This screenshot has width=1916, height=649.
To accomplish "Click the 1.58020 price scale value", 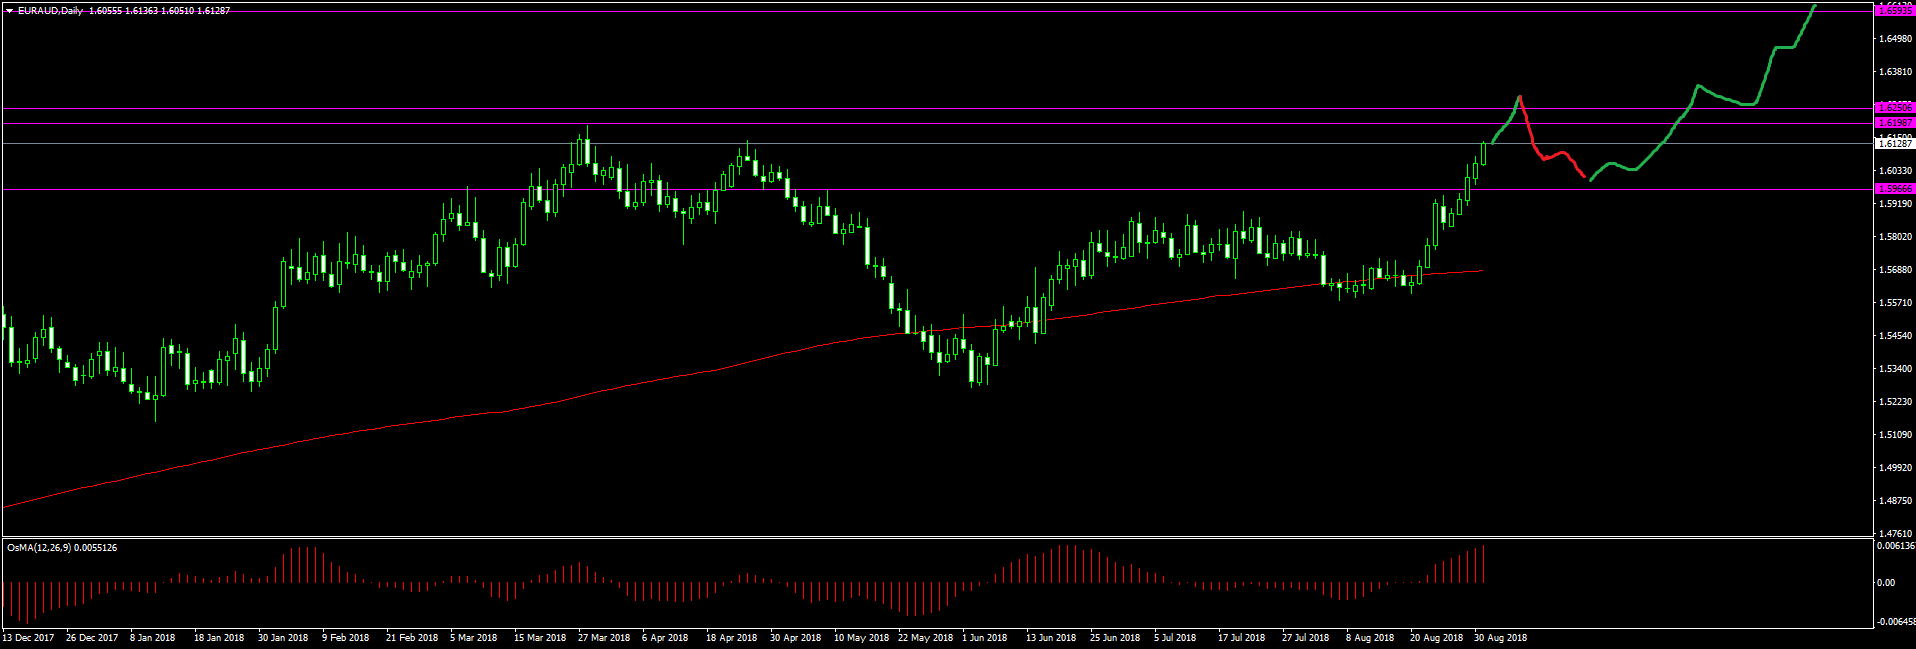I will [x=1896, y=237].
